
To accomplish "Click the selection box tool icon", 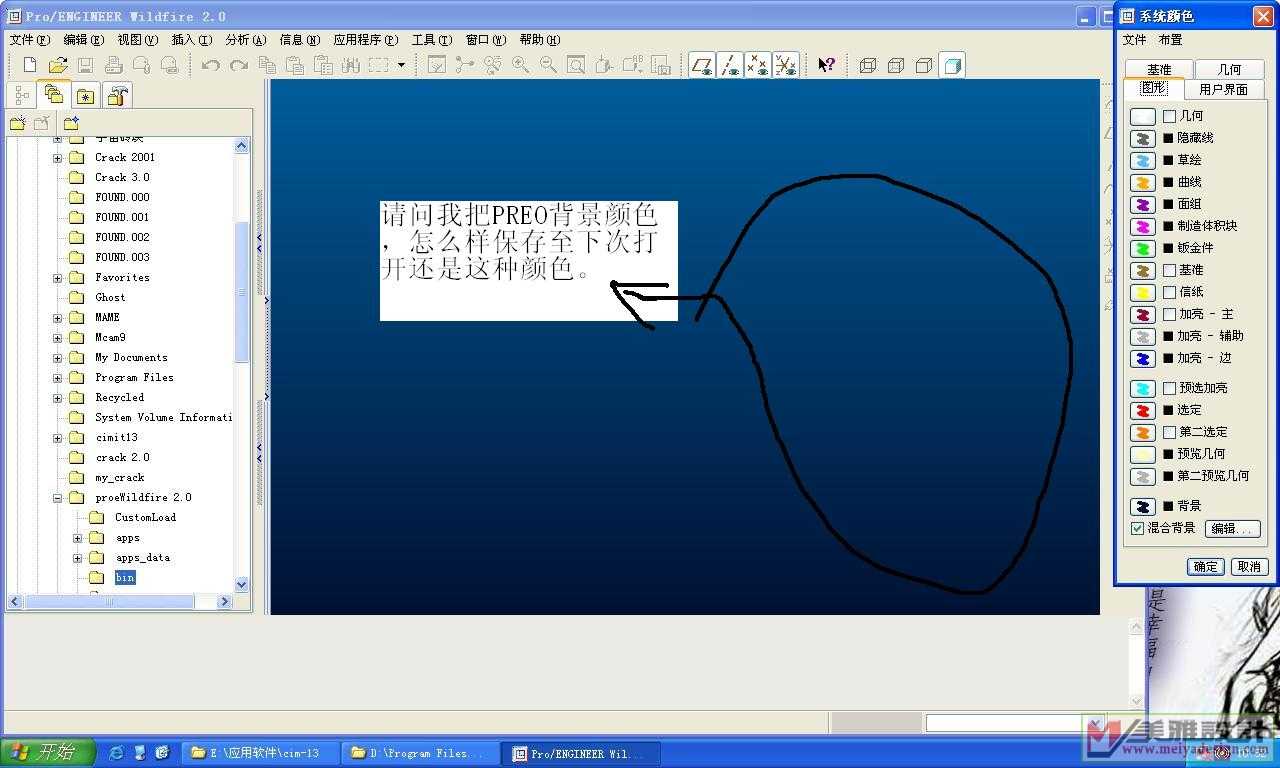I will tap(378, 65).
